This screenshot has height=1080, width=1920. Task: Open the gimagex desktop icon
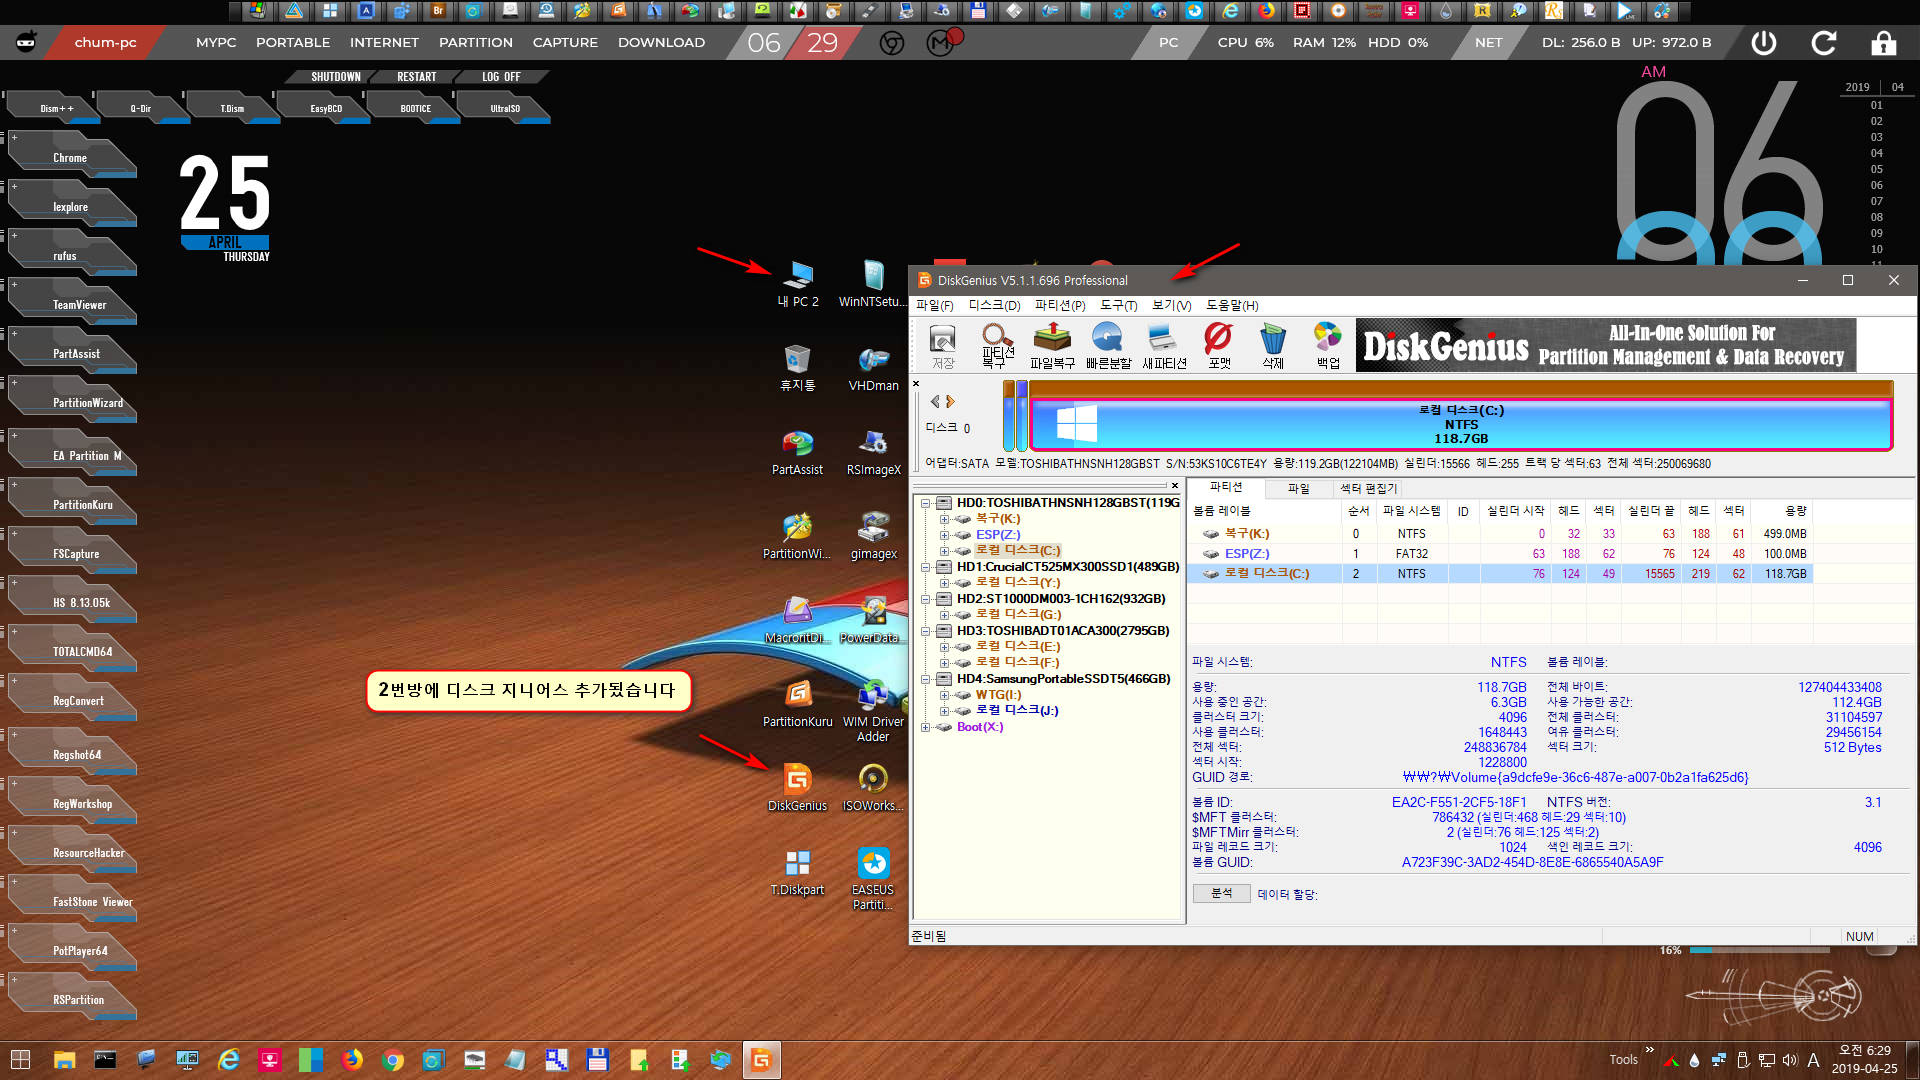tap(873, 535)
